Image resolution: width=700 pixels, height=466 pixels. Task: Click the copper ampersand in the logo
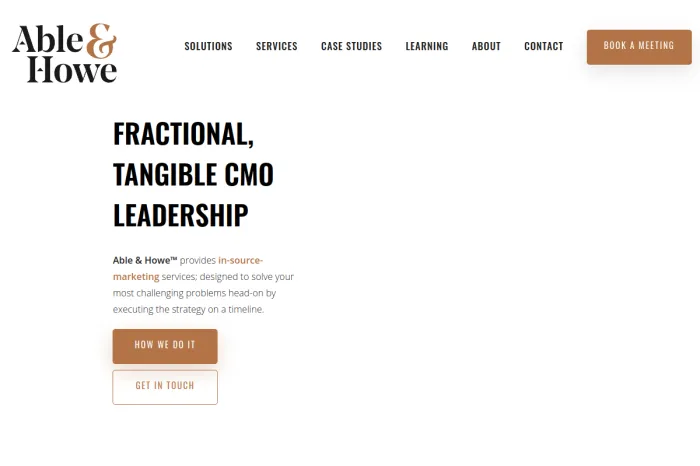coord(101,41)
